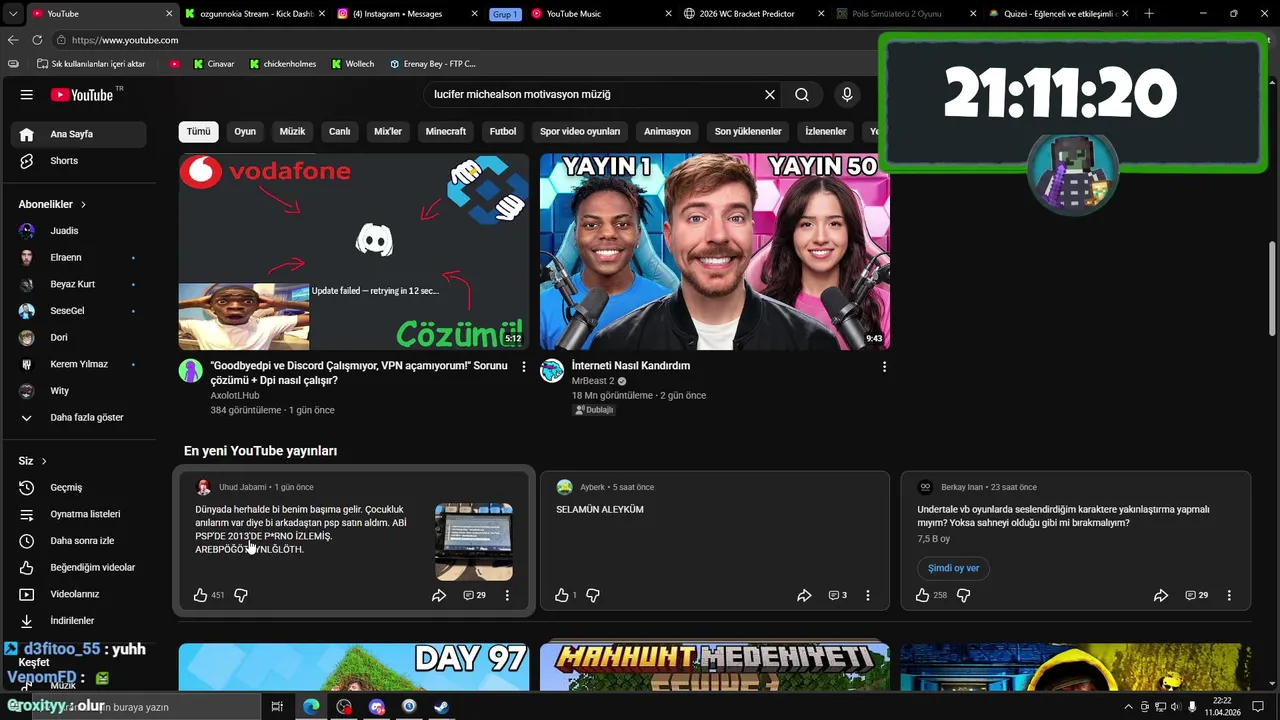Reload the page with the browser refresh button
The width and height of the screenshot is (1280, 720).
click(37, 40)
